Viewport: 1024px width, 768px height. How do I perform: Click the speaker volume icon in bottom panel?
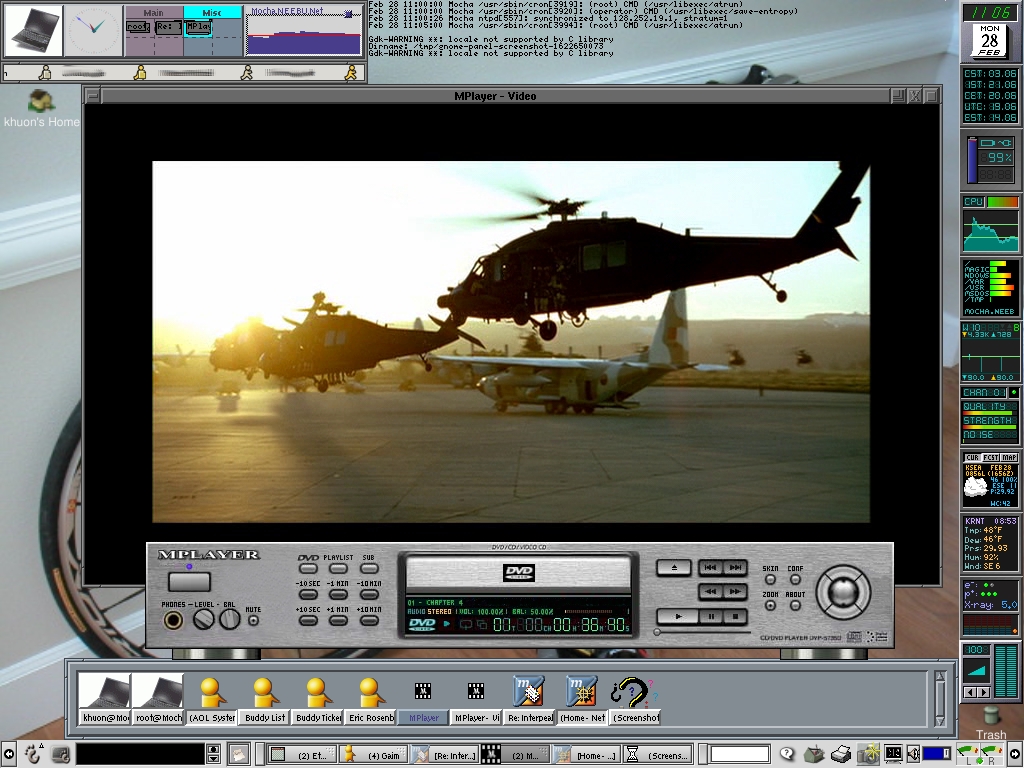913,754
